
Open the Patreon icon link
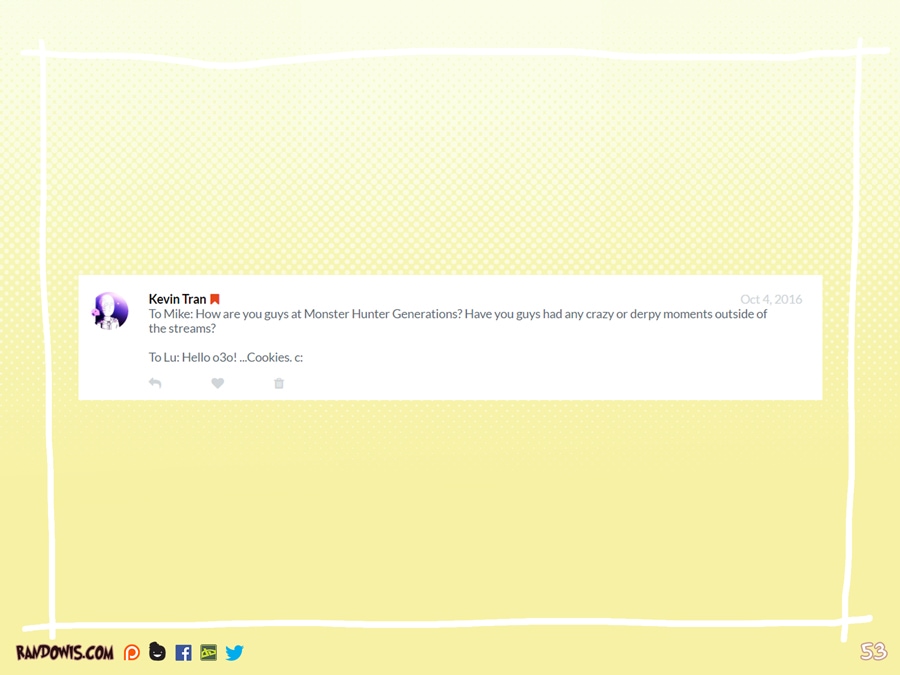(132, 653)
